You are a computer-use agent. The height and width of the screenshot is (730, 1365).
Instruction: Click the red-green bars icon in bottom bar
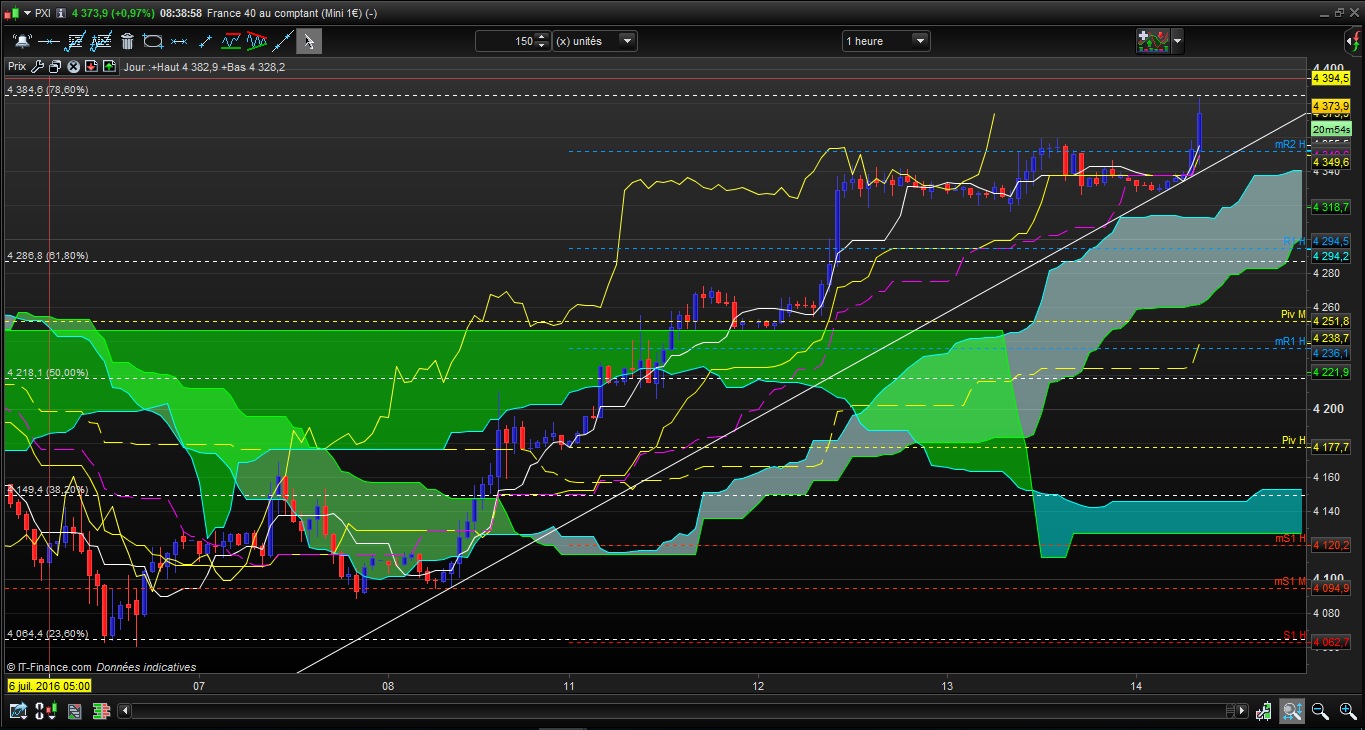(x=101, y=712)
